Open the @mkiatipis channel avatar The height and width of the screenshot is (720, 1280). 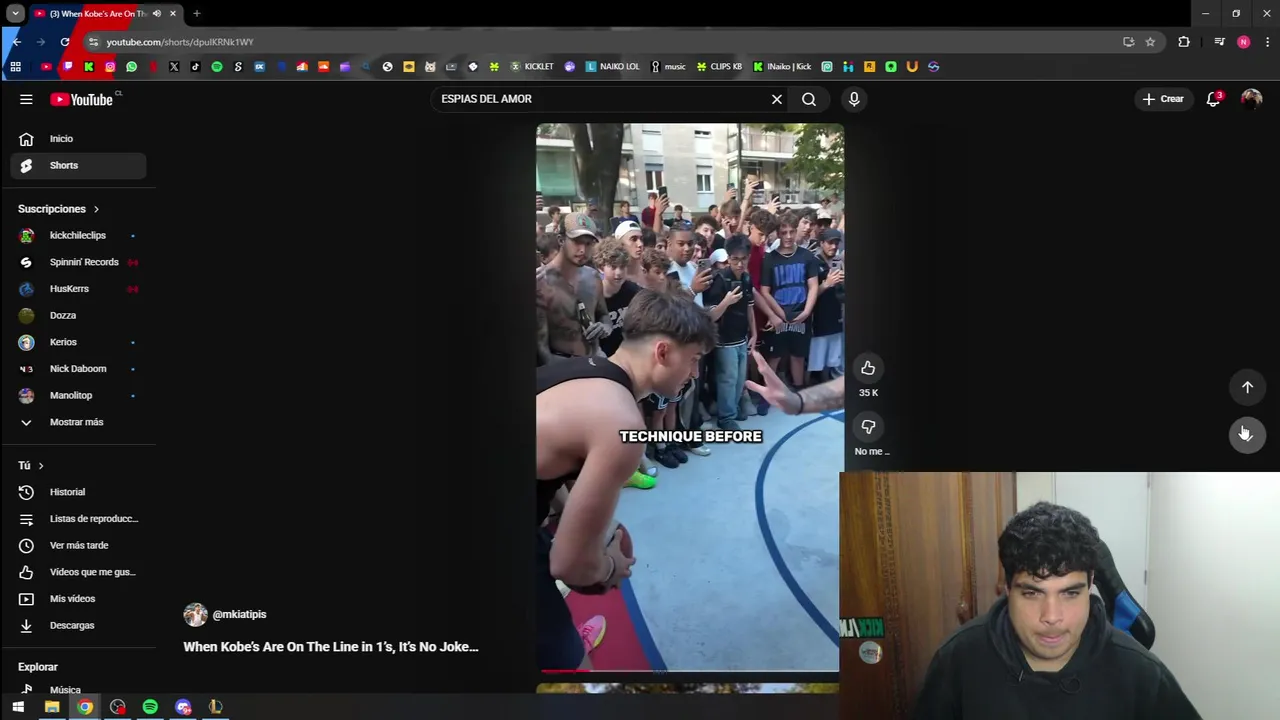pyautogui.click(x=195, y=614)
